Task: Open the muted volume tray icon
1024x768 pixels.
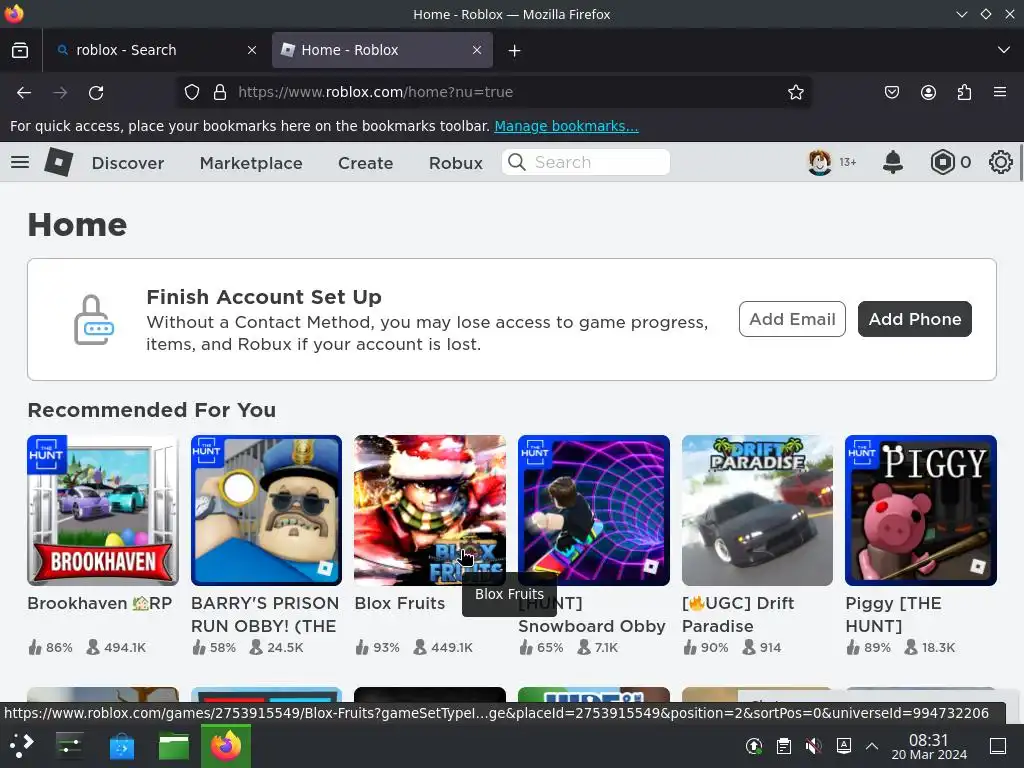Action: (814, 745)
